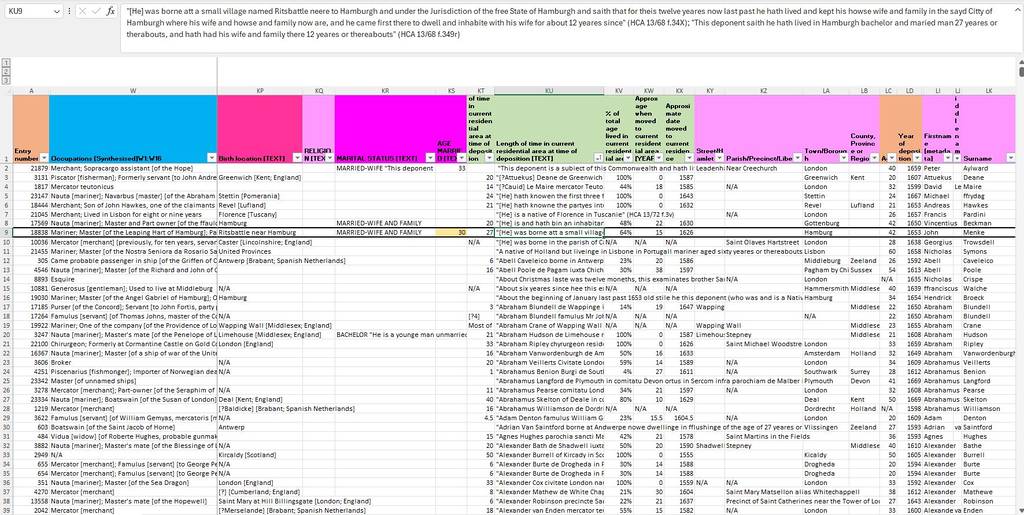Click the Enter checkmark in formula bar
1024x515 pixels.
(94, 11)
